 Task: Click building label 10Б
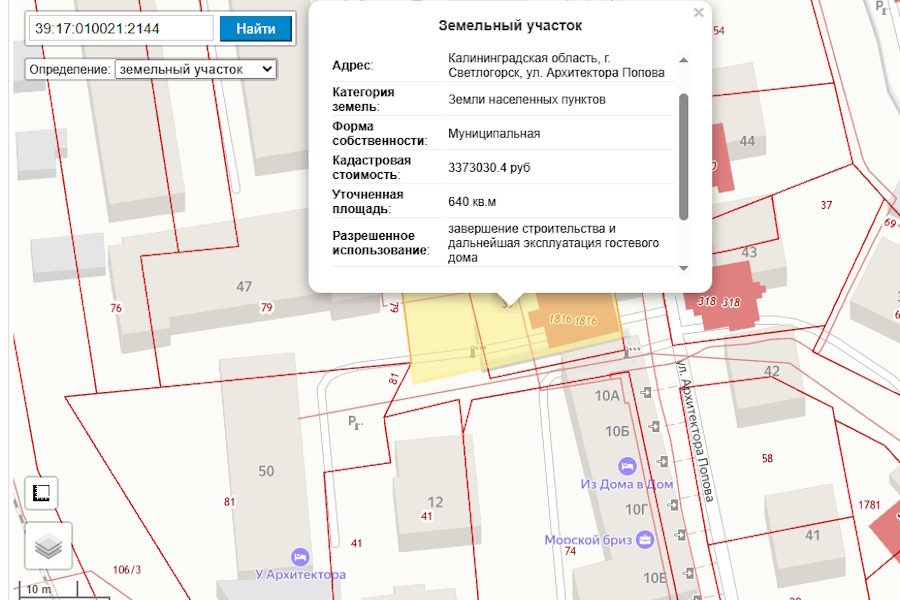[617, 431]
